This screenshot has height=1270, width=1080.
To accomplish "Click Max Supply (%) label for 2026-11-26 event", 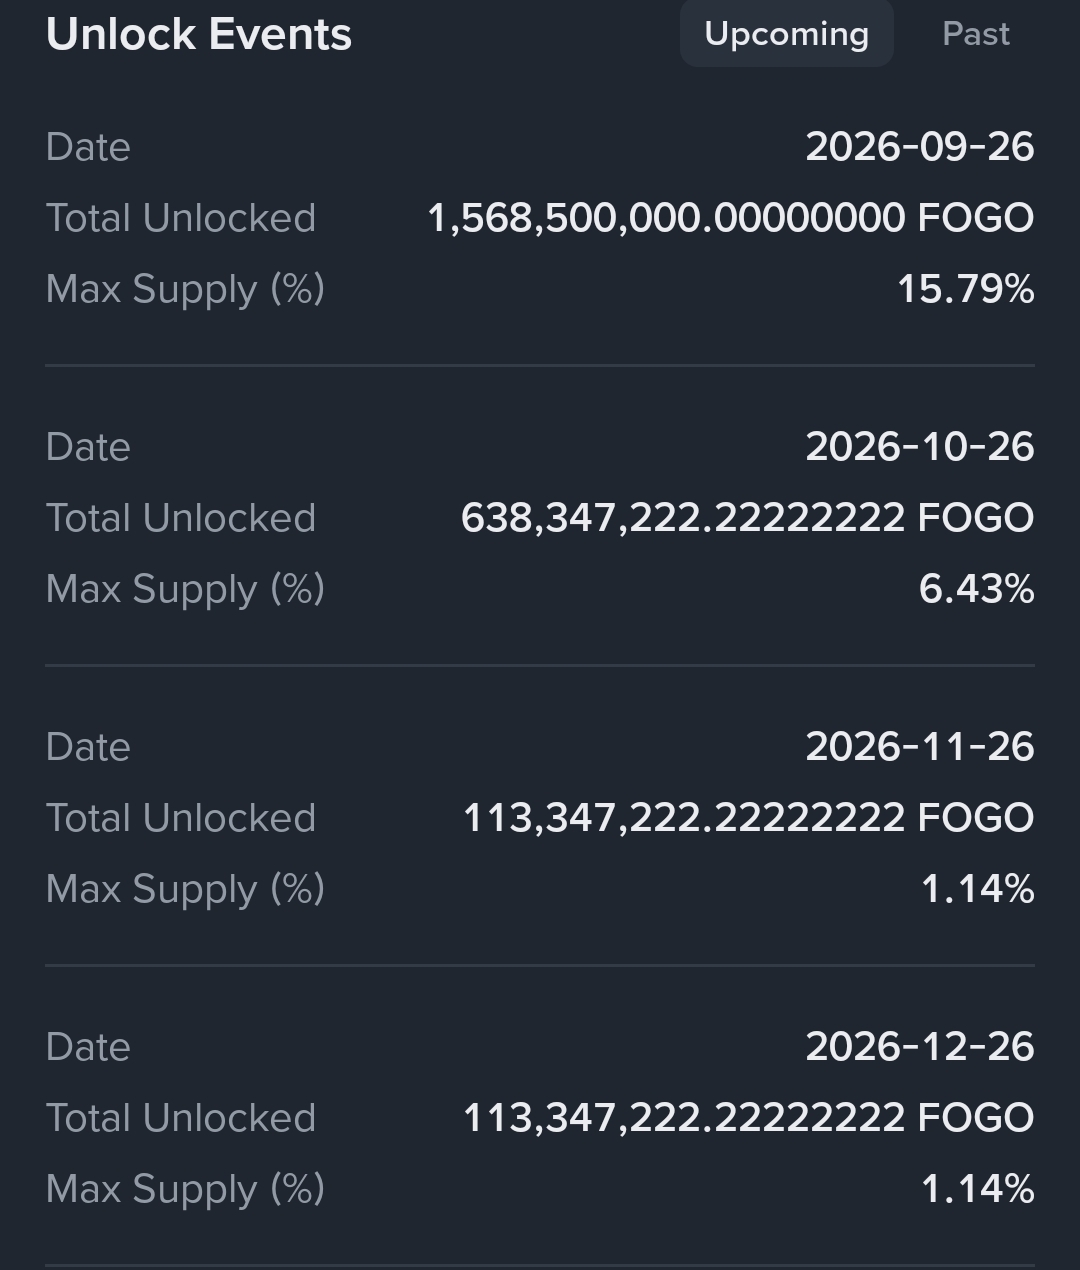I will pyautogui.click(x=185, y=889).
